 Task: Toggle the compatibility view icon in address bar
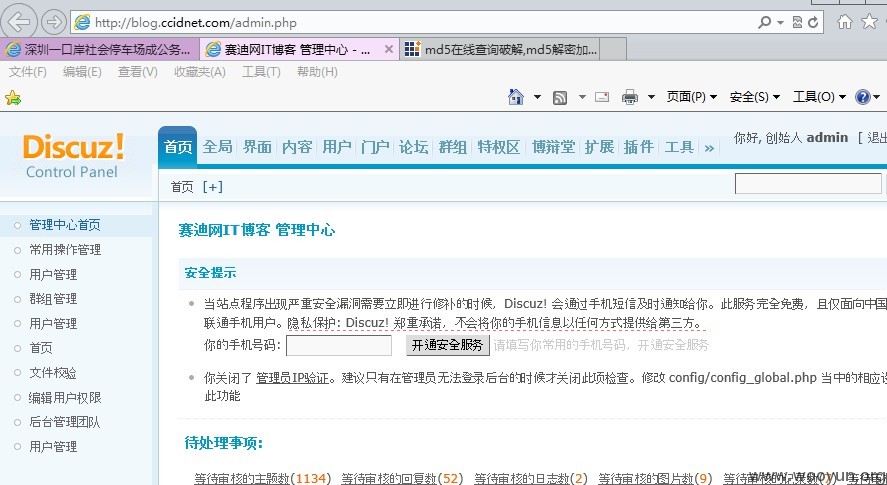[798, 22]
